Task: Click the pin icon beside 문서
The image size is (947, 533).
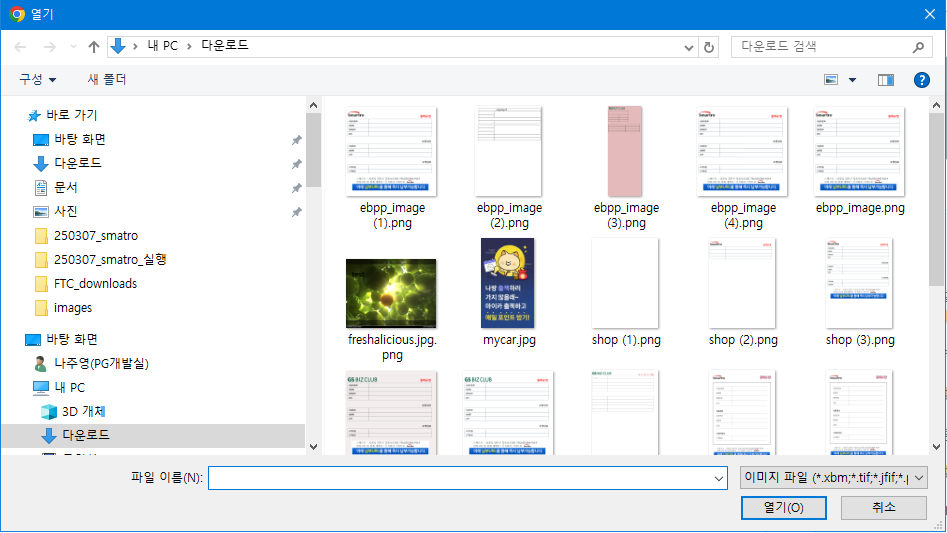Action: point(297,188)
